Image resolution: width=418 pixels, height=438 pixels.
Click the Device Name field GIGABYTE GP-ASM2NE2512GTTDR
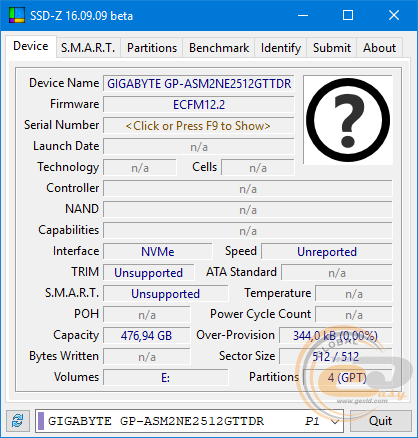(199, 84)
